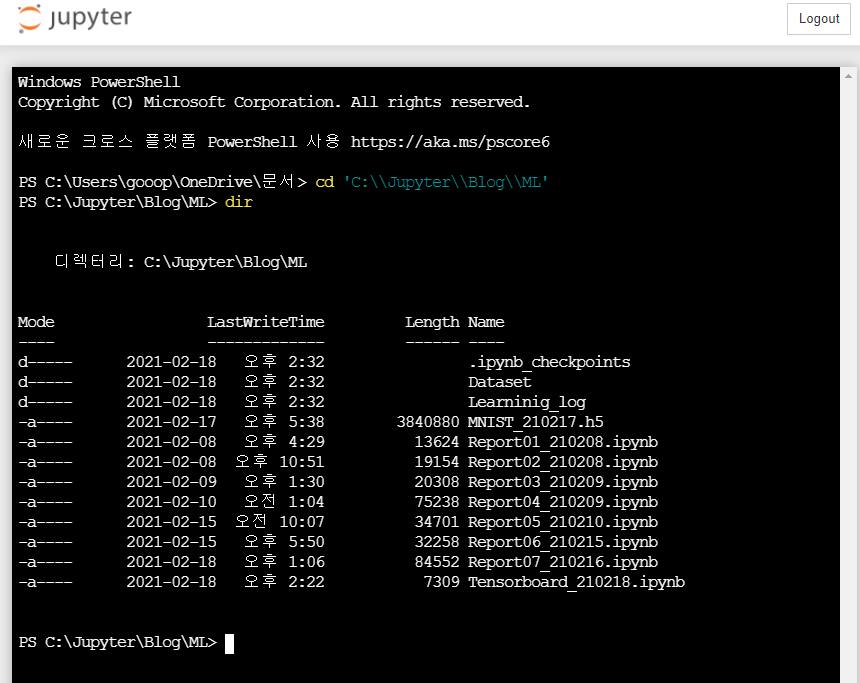Click the 10:51 time in Report02 row
The height and width of the screenshot is (683, 860).
point(302,462)
